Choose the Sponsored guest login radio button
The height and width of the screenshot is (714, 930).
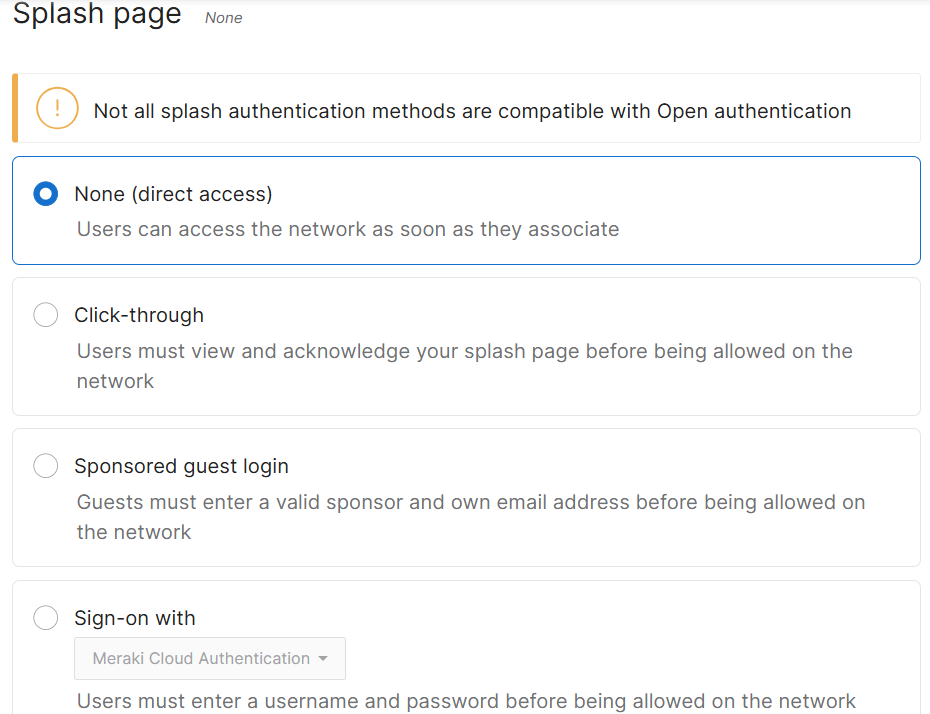pos(46,466)
